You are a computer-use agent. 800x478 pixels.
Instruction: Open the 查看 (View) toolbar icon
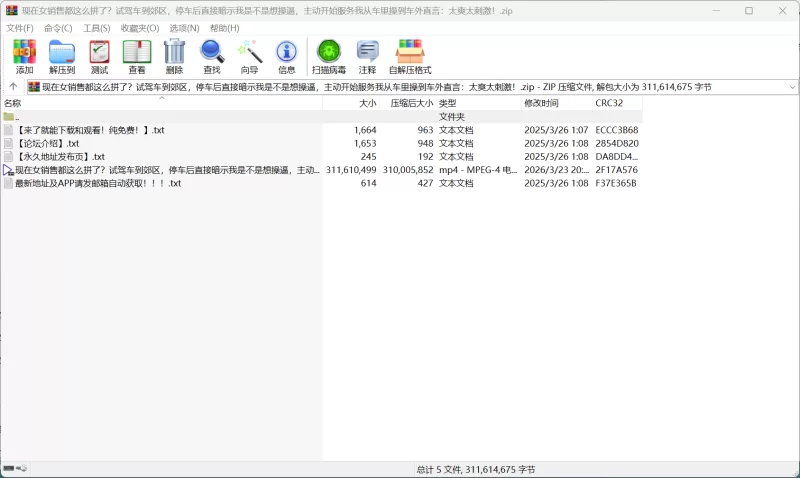137,56
